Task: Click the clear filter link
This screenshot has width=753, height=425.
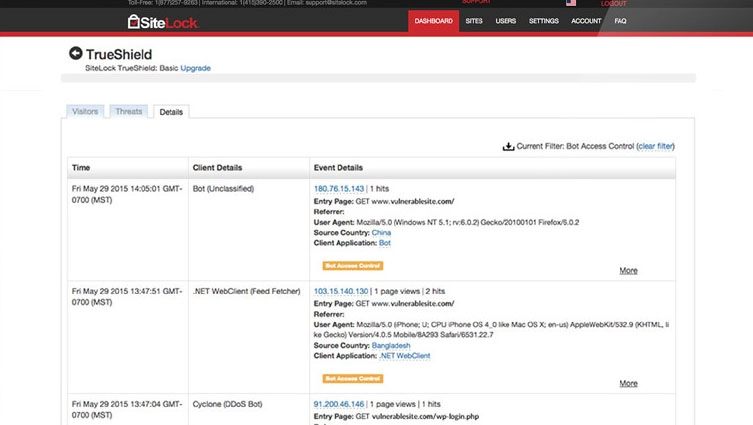Action: (x=656, y=146)
